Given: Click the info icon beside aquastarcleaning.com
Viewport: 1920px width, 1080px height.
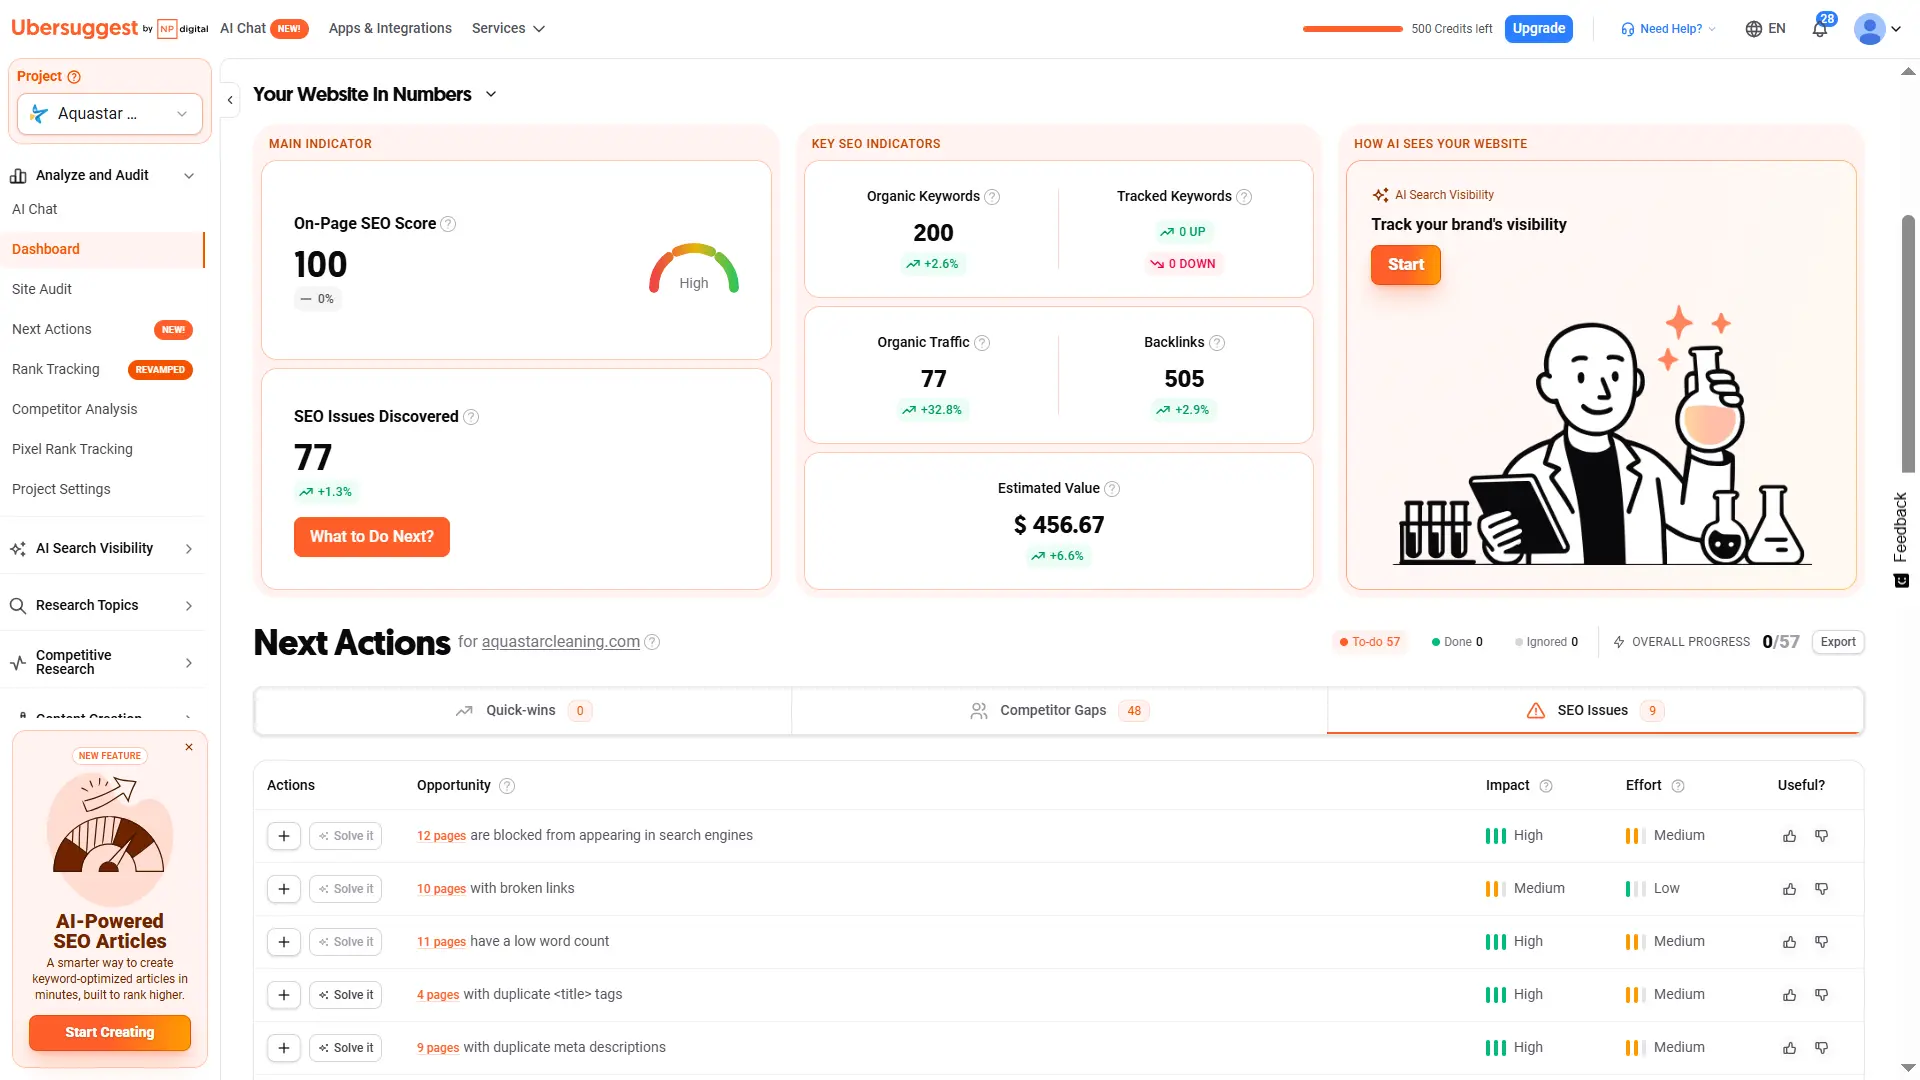Looking at the screenshot, I should [652, 642].
